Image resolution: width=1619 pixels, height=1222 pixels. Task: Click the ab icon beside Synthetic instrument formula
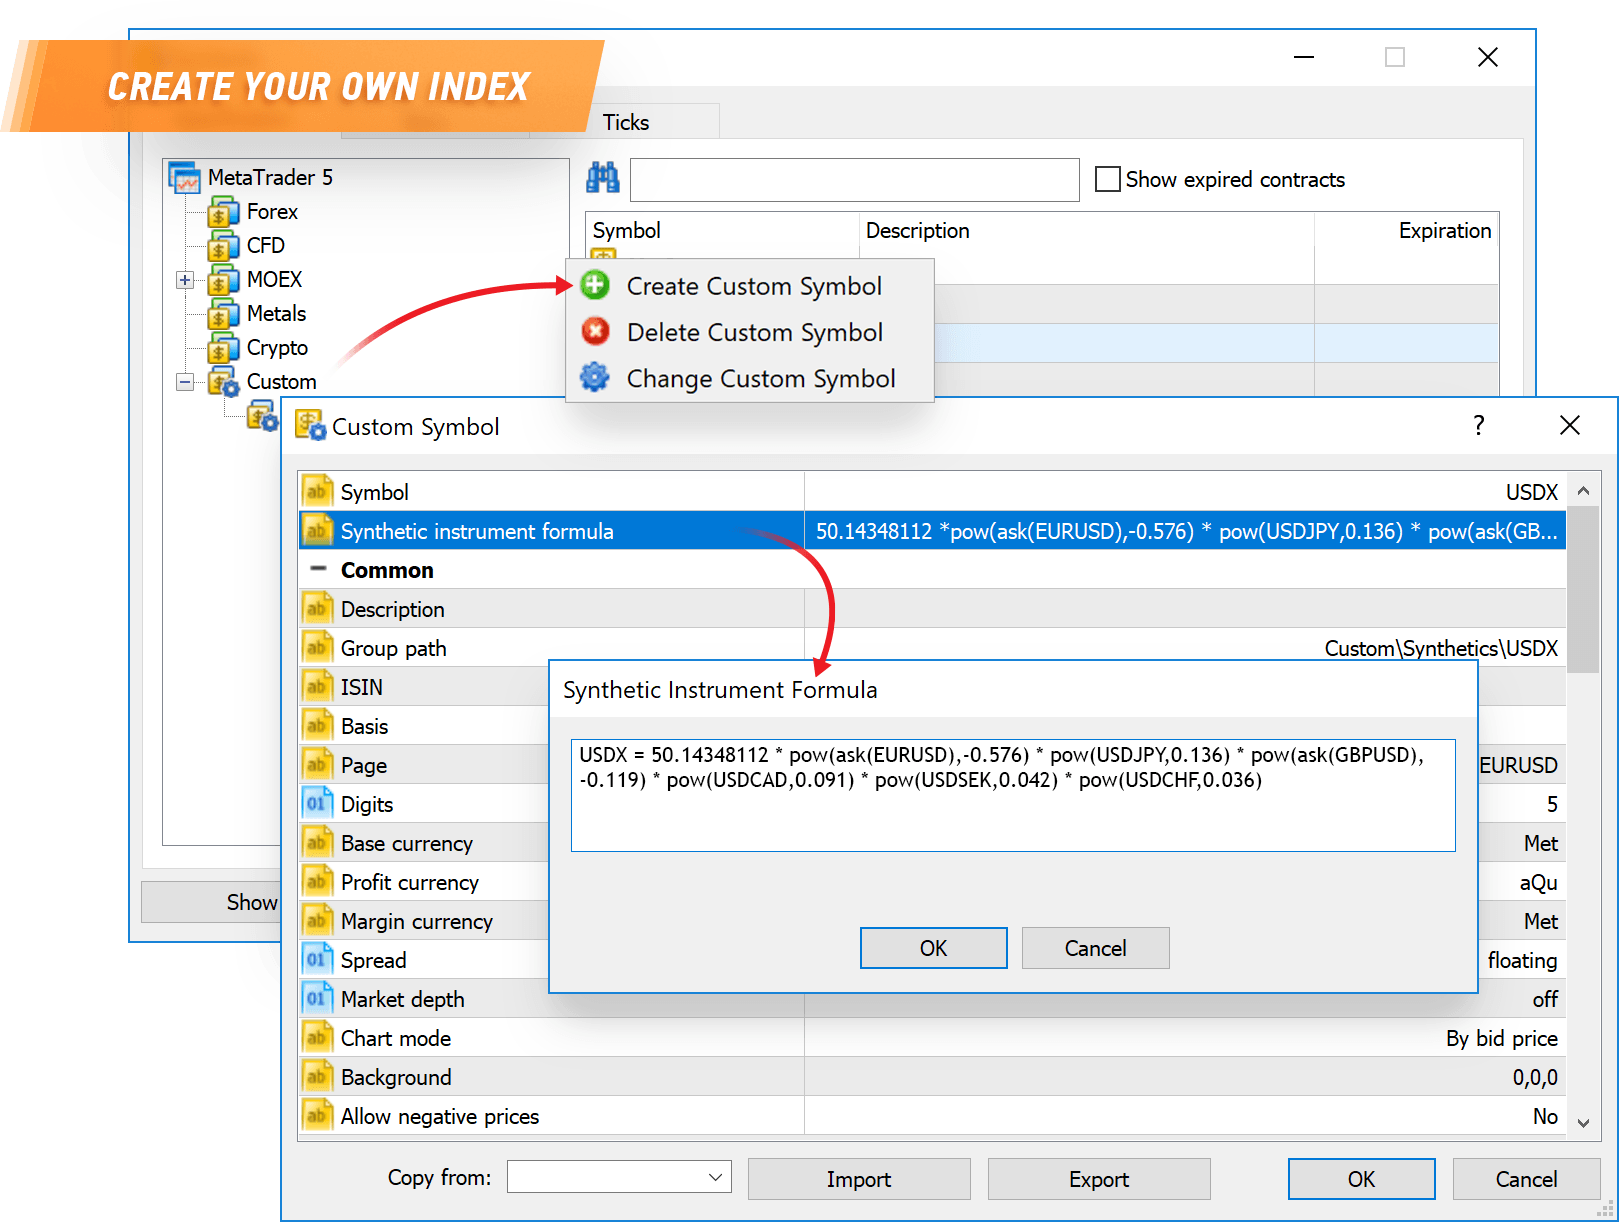[317, 530]
